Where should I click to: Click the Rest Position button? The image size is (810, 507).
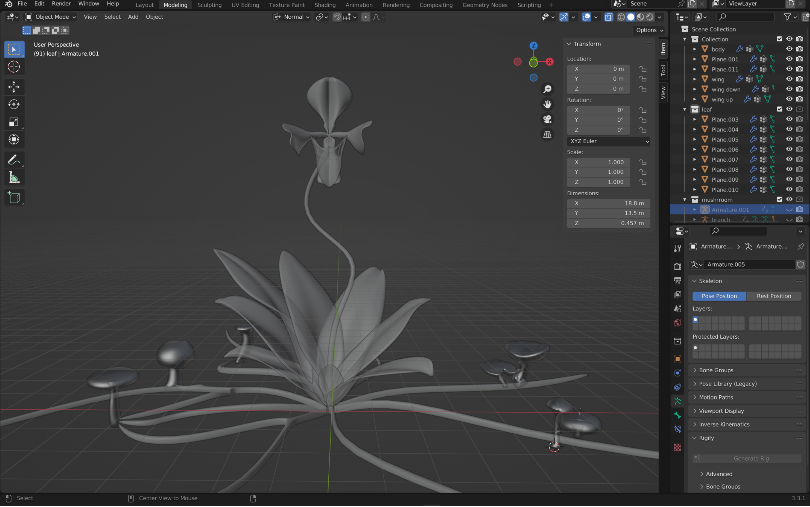point(774,296)
